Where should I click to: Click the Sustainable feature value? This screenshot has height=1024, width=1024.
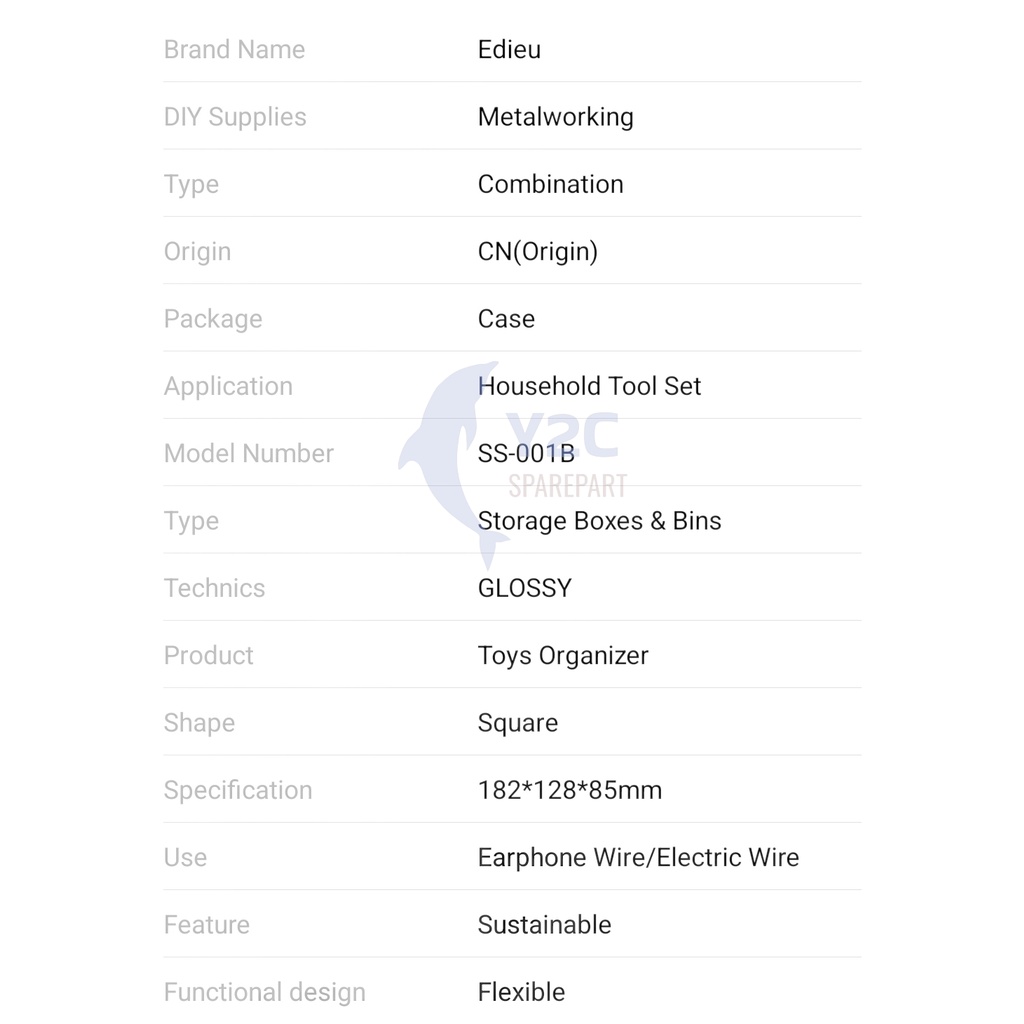(x=545, y=925)
